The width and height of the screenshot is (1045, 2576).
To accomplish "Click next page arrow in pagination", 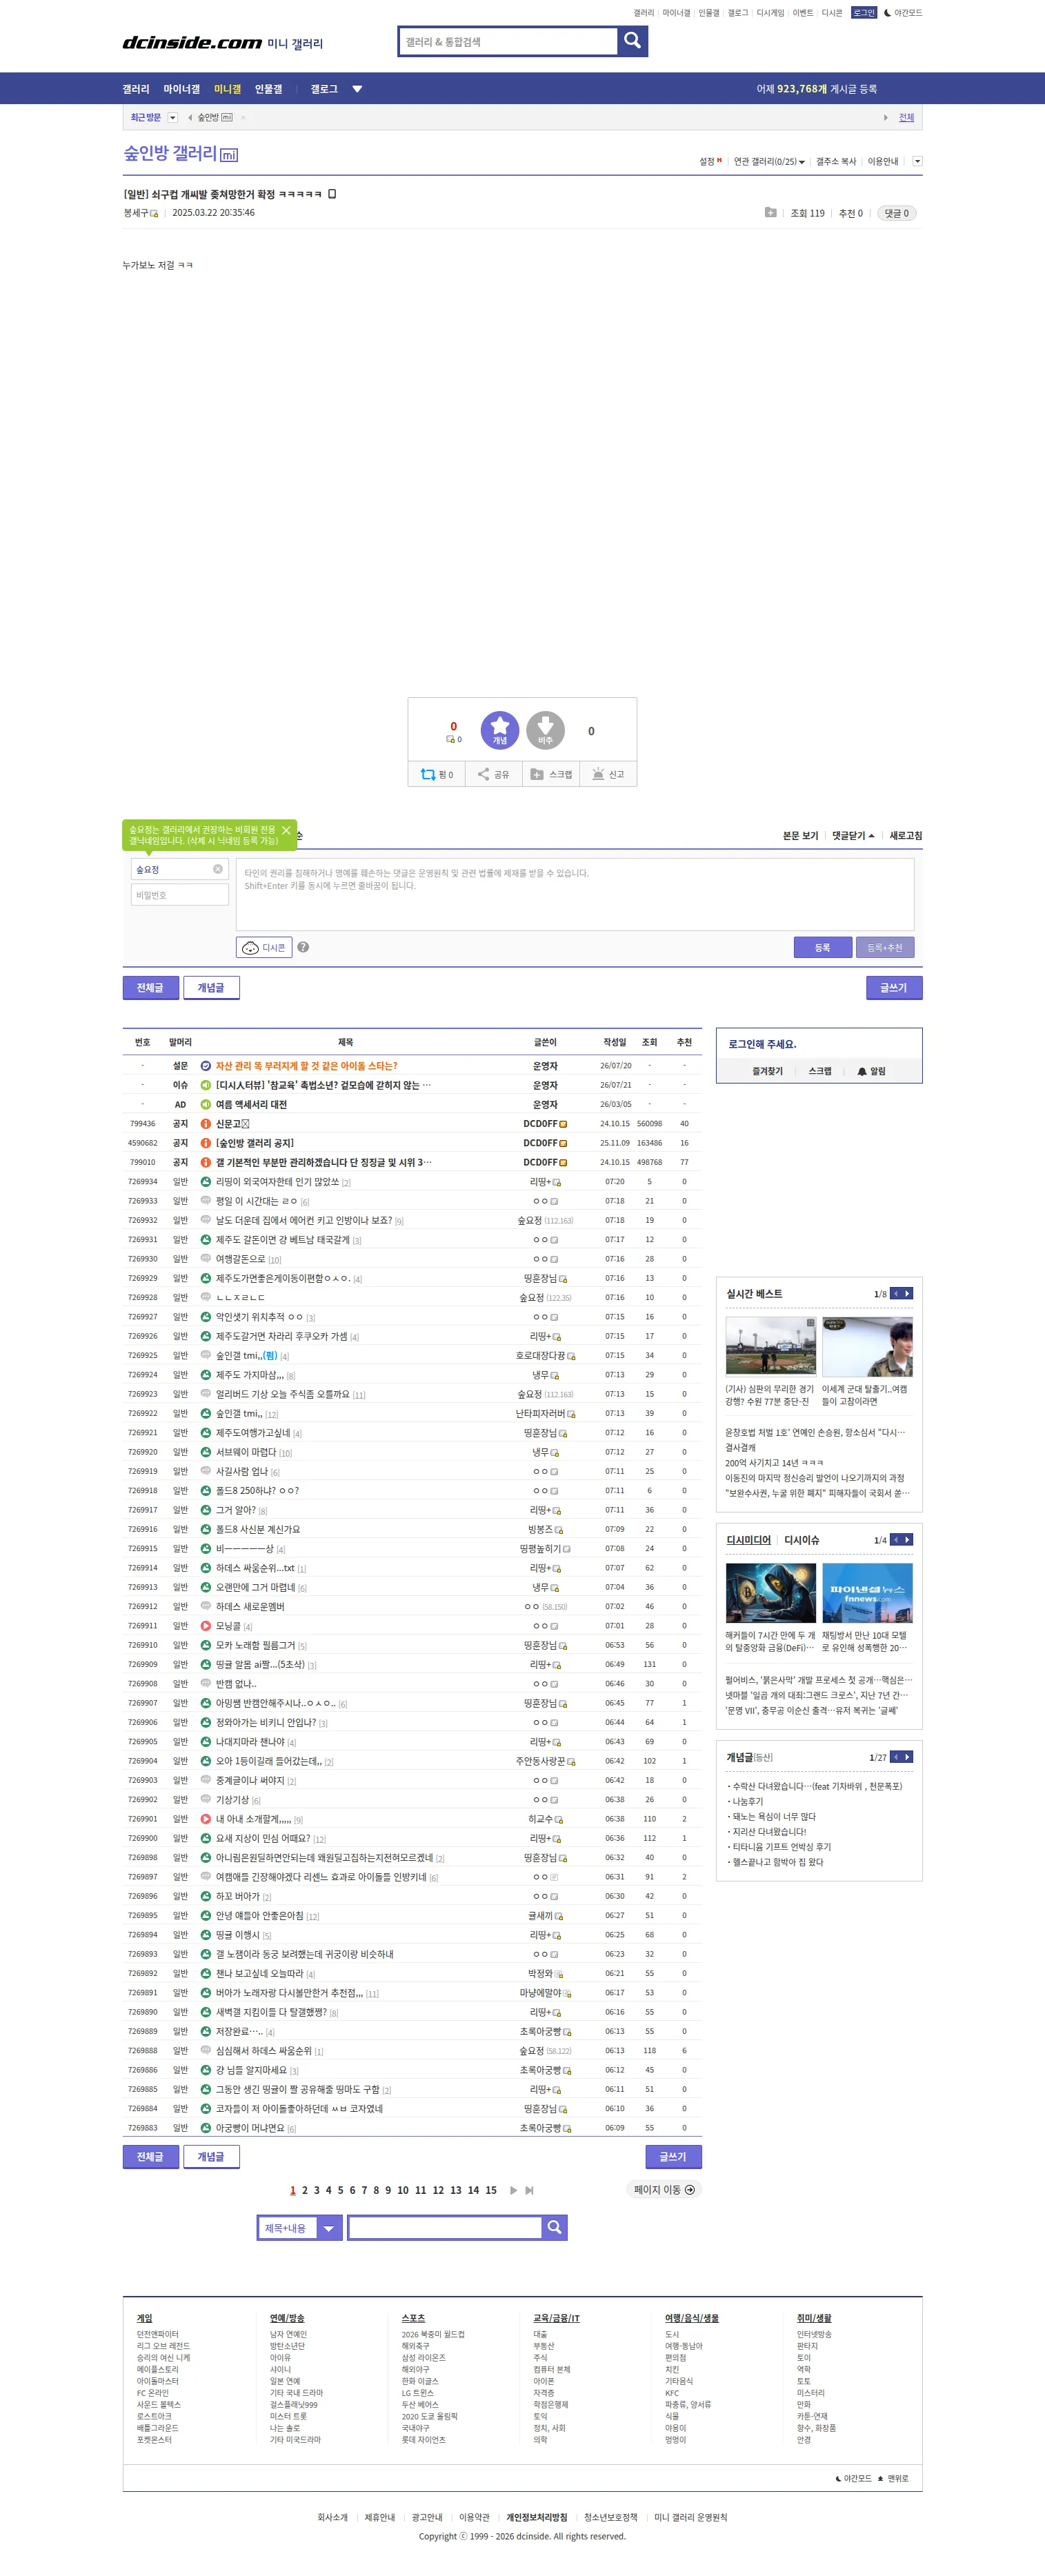I will click(x=513, y=2190).
